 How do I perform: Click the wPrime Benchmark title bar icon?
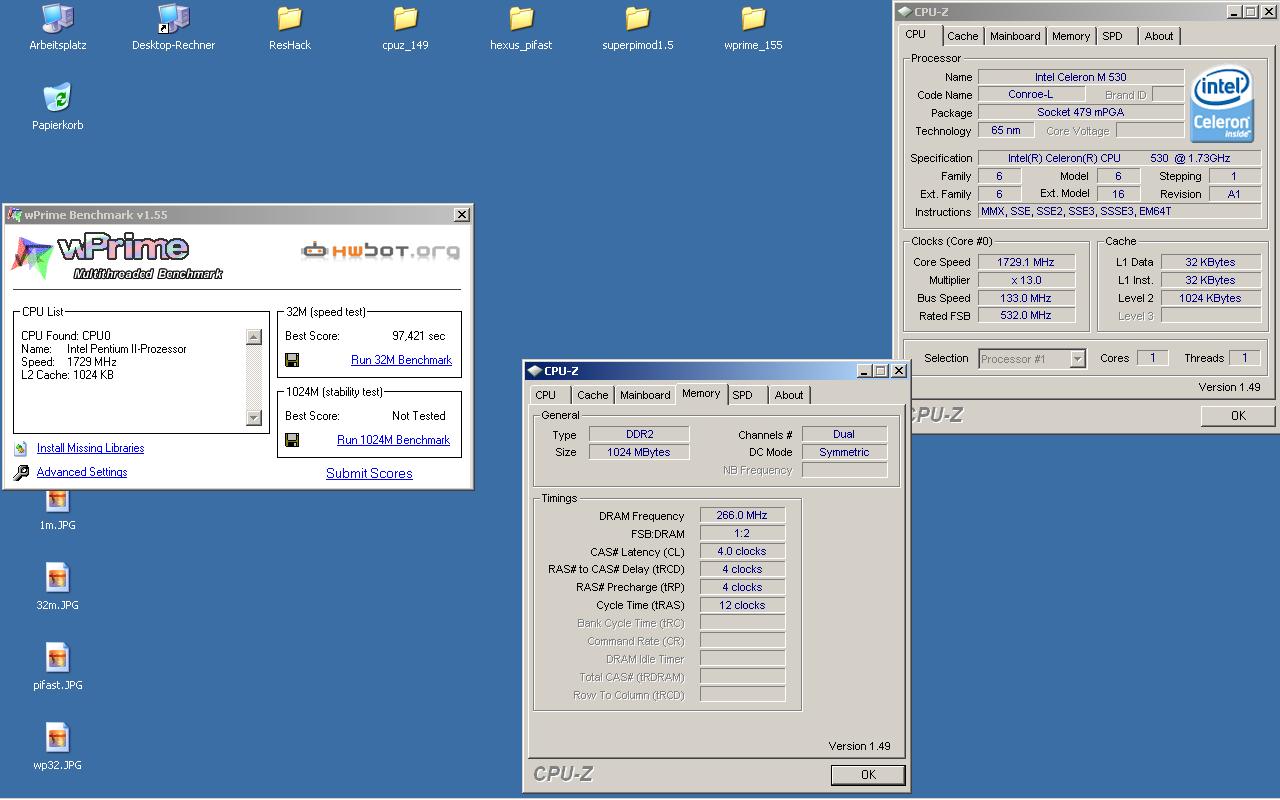(x=14, y=214)
